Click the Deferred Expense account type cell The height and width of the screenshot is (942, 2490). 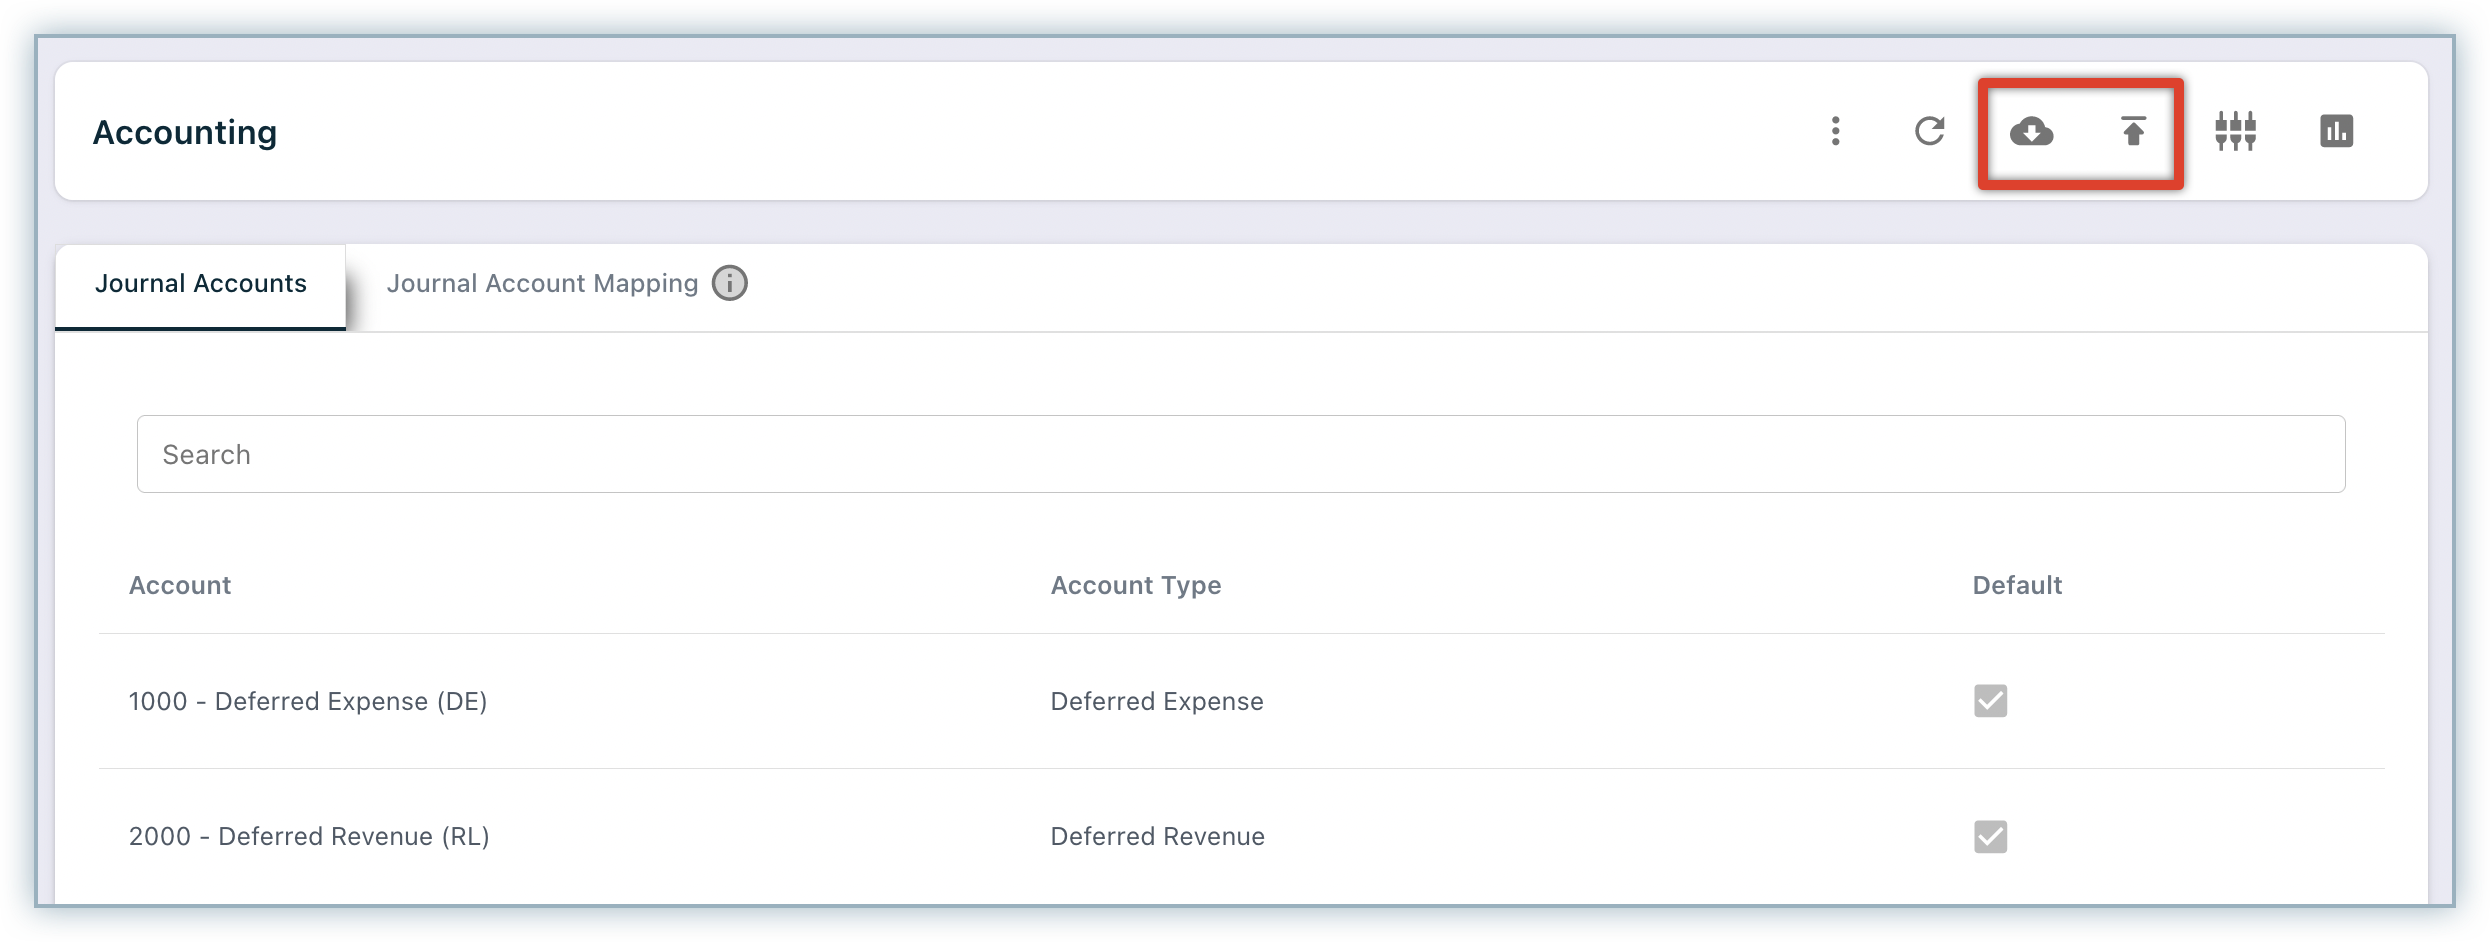[x=1157, y=701]
